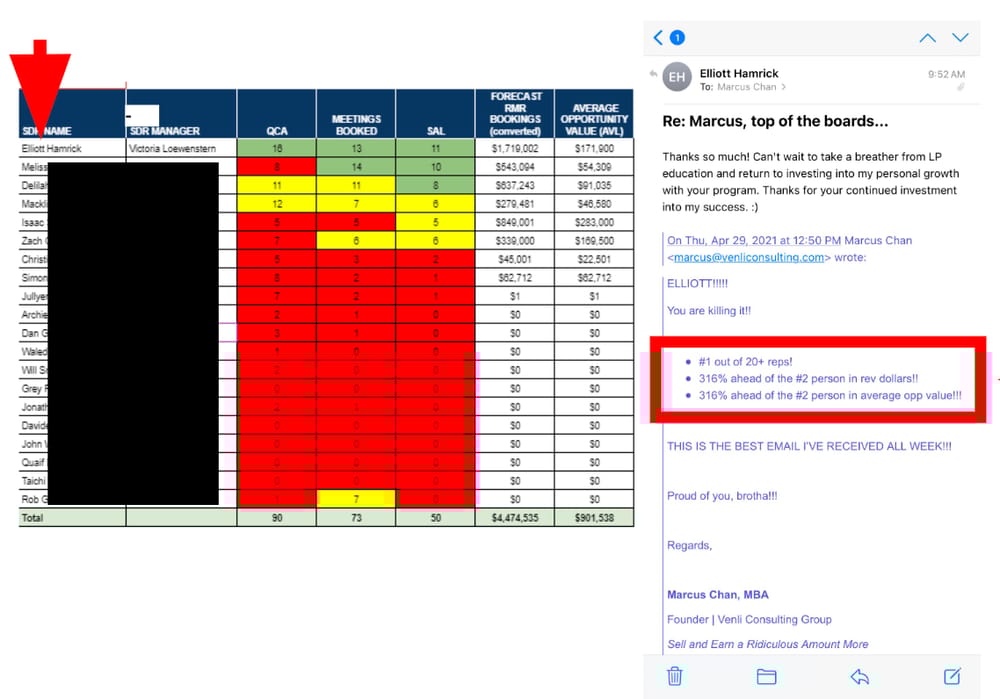
Task: Click the yellow QCA cell showing 12
Action: coord(277,203)
